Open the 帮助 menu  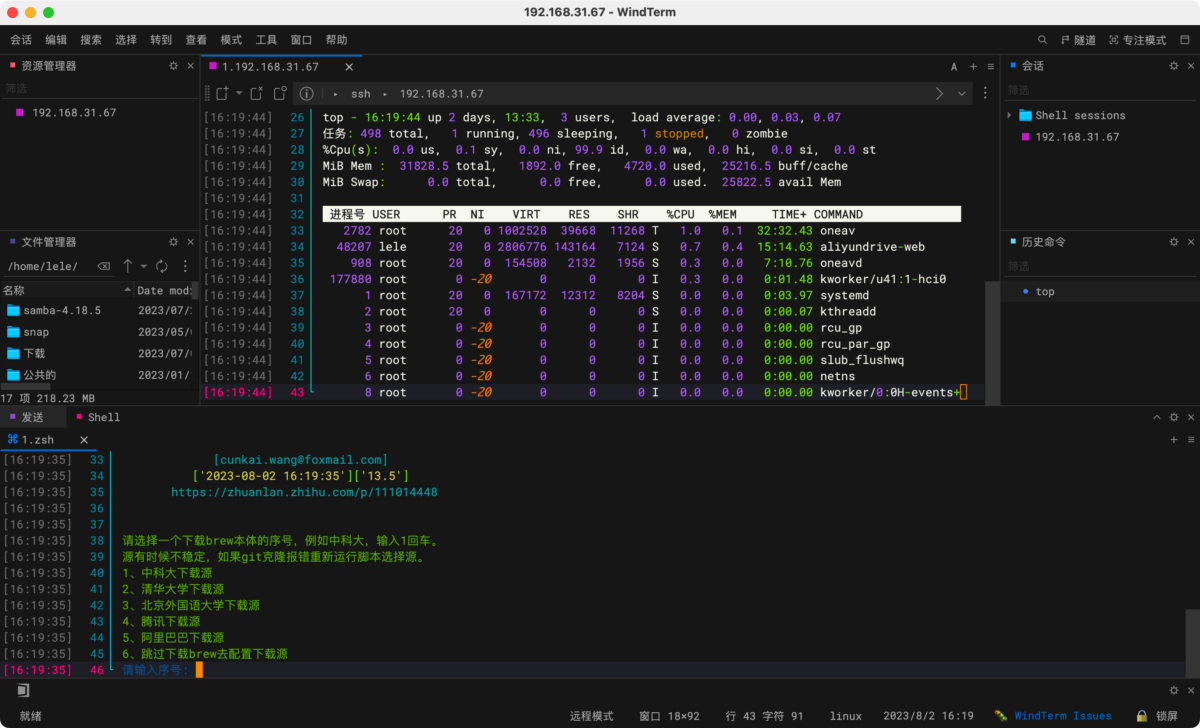pos(336,40)
